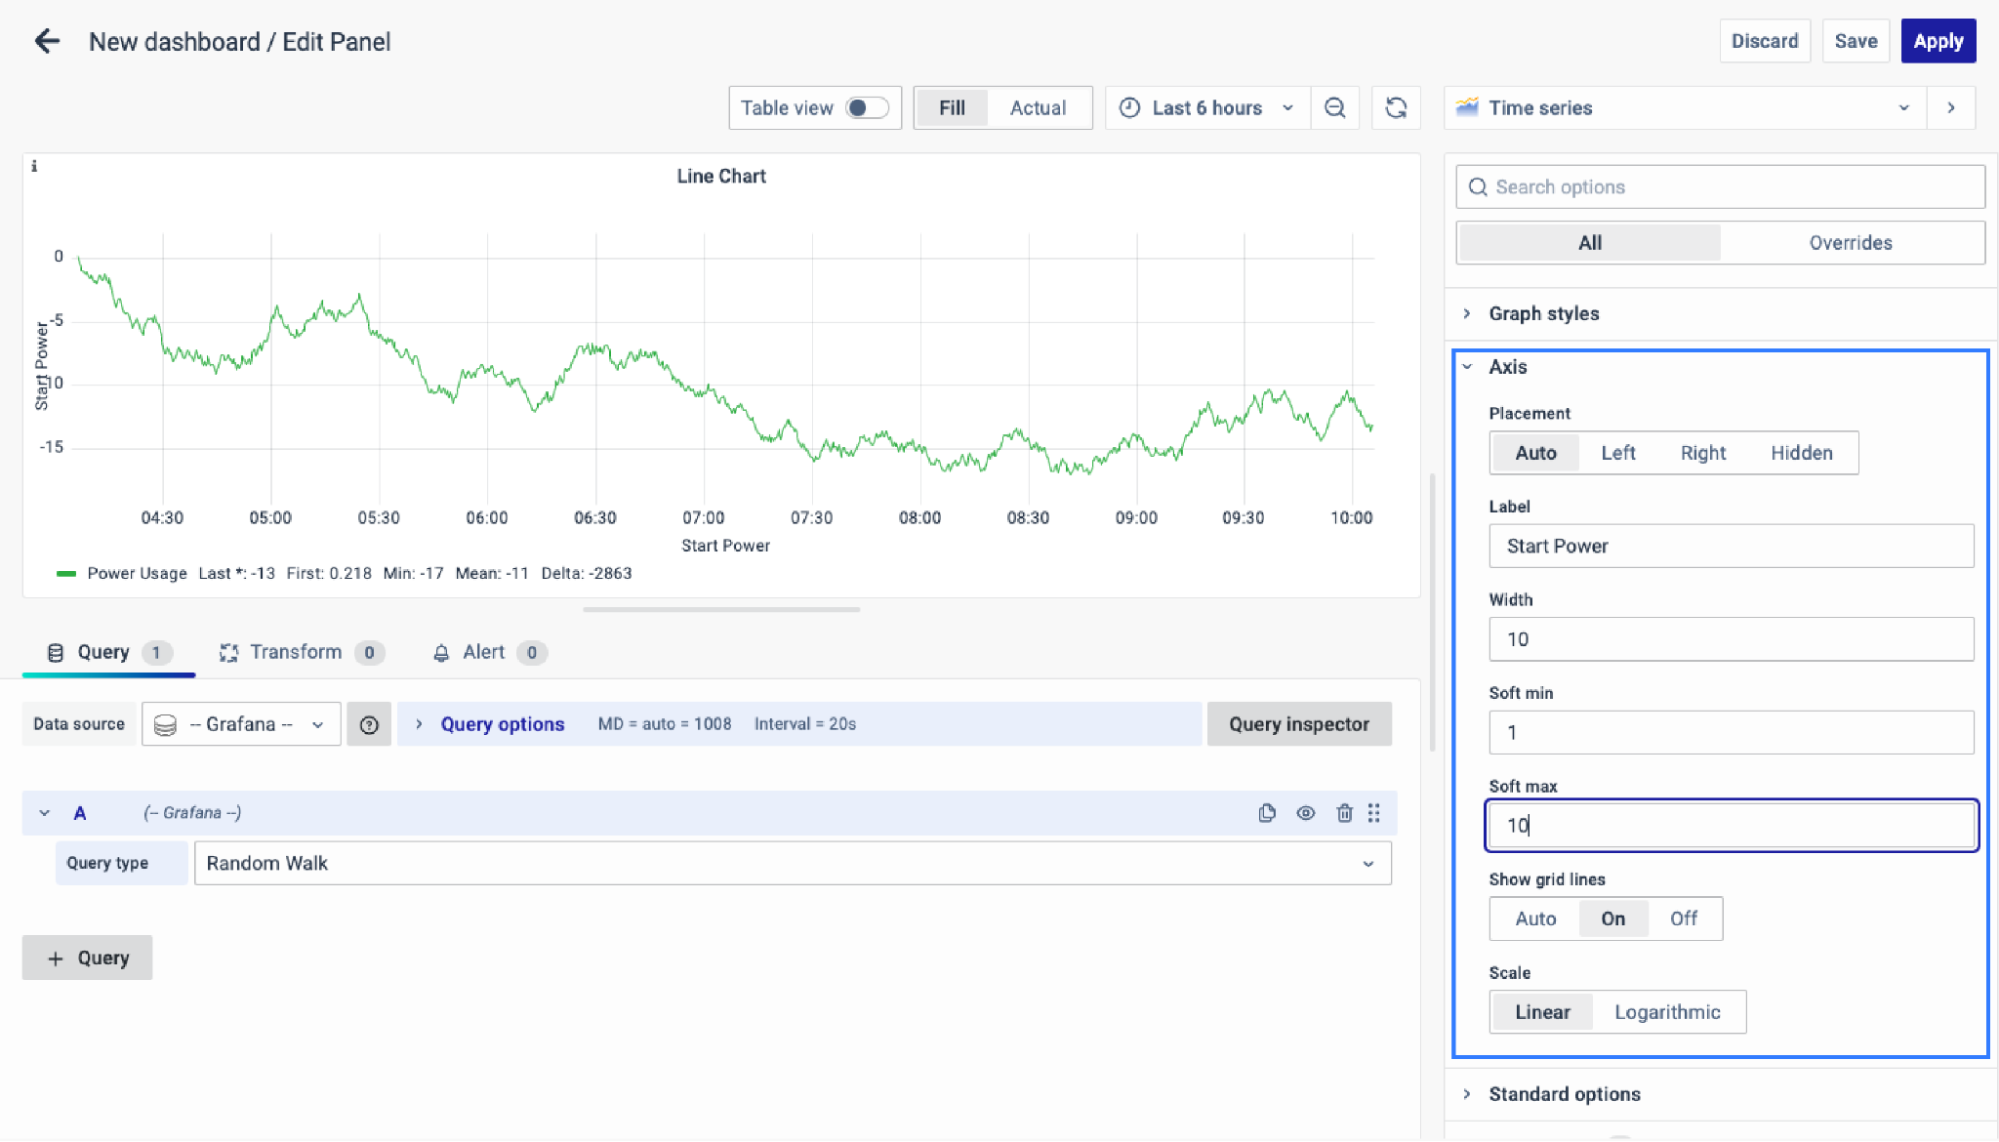Click the drag handle icon on query A
This screenshot has width=1999, height=1142.
(x=1374, y=813)
